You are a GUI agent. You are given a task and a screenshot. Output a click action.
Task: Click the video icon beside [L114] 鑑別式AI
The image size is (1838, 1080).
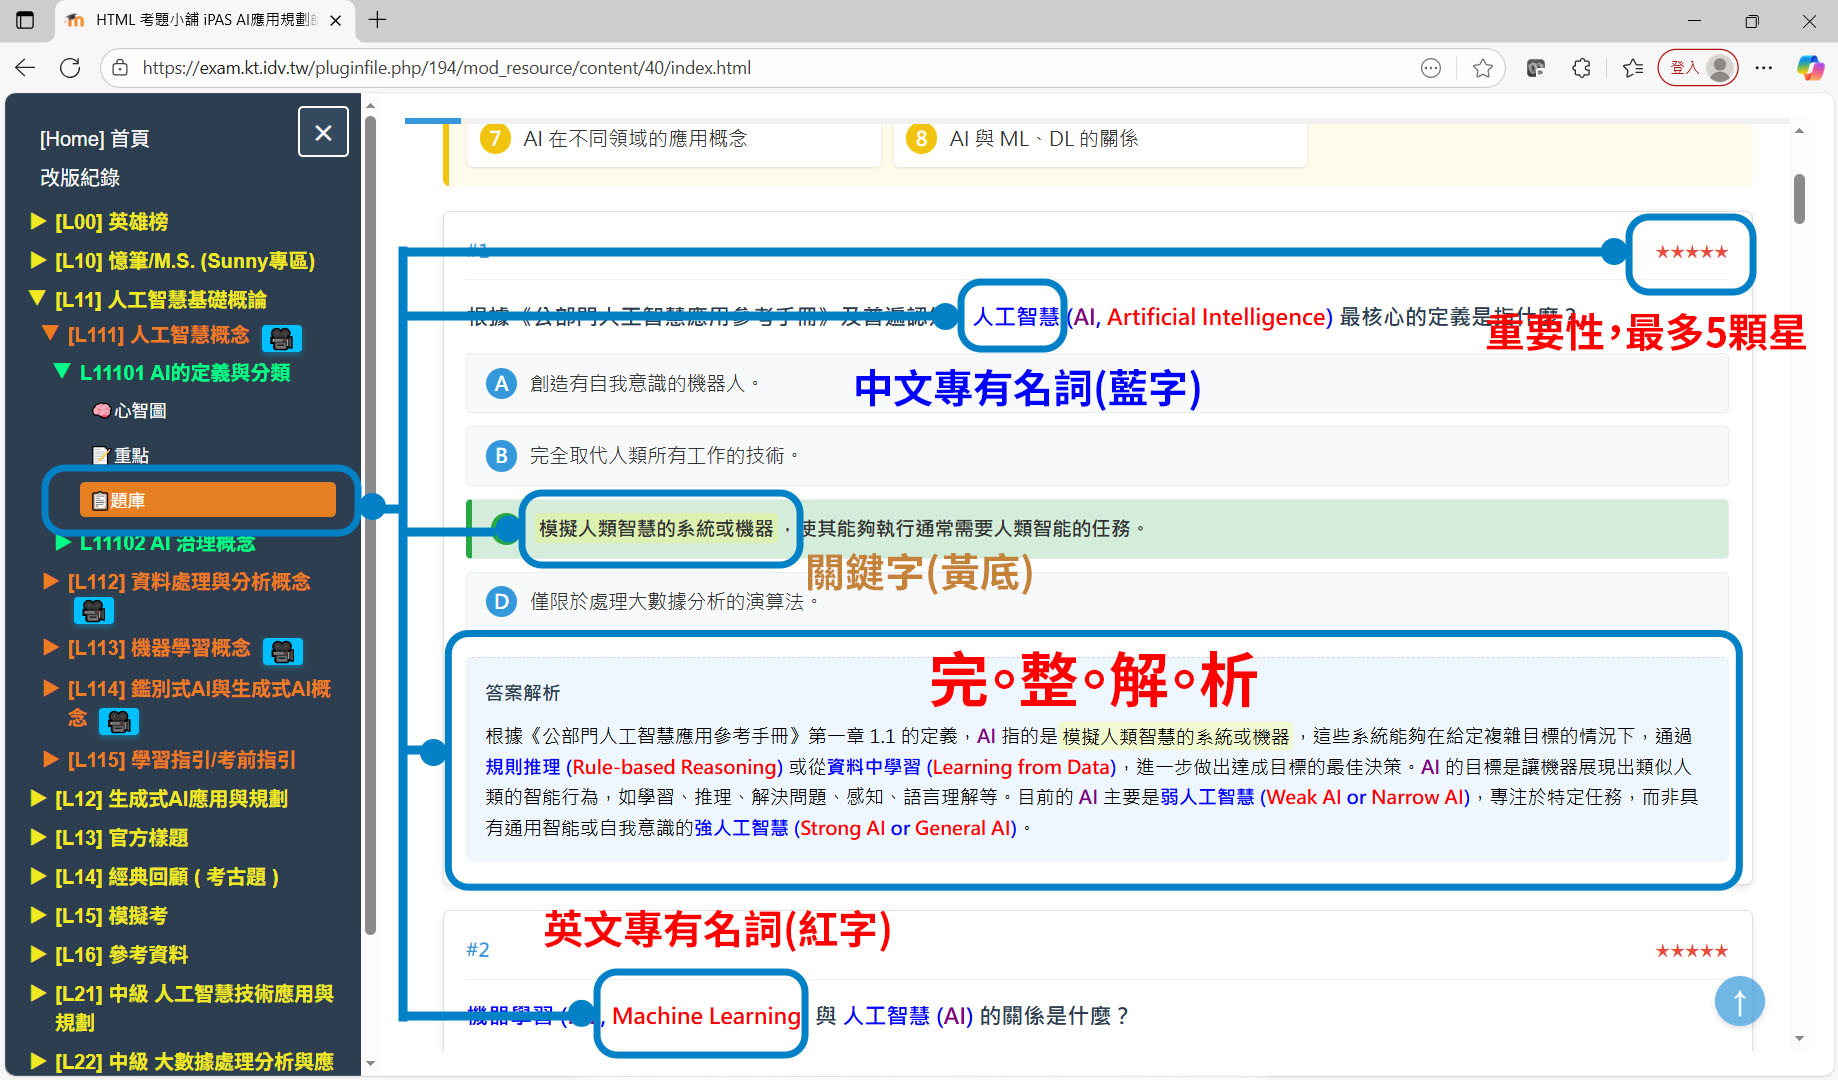coord(119,721)
